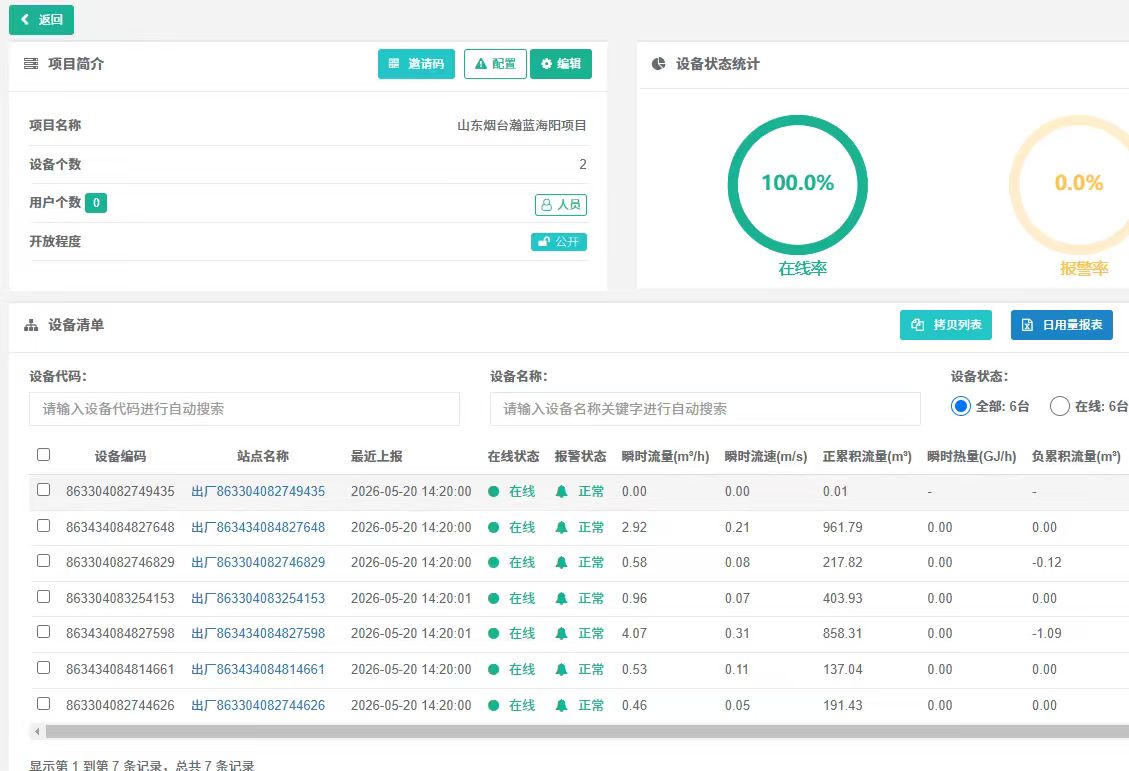Open 编辑 gear settings button
The width and height of the screenshot is (1129, 771).
point(561,64)
